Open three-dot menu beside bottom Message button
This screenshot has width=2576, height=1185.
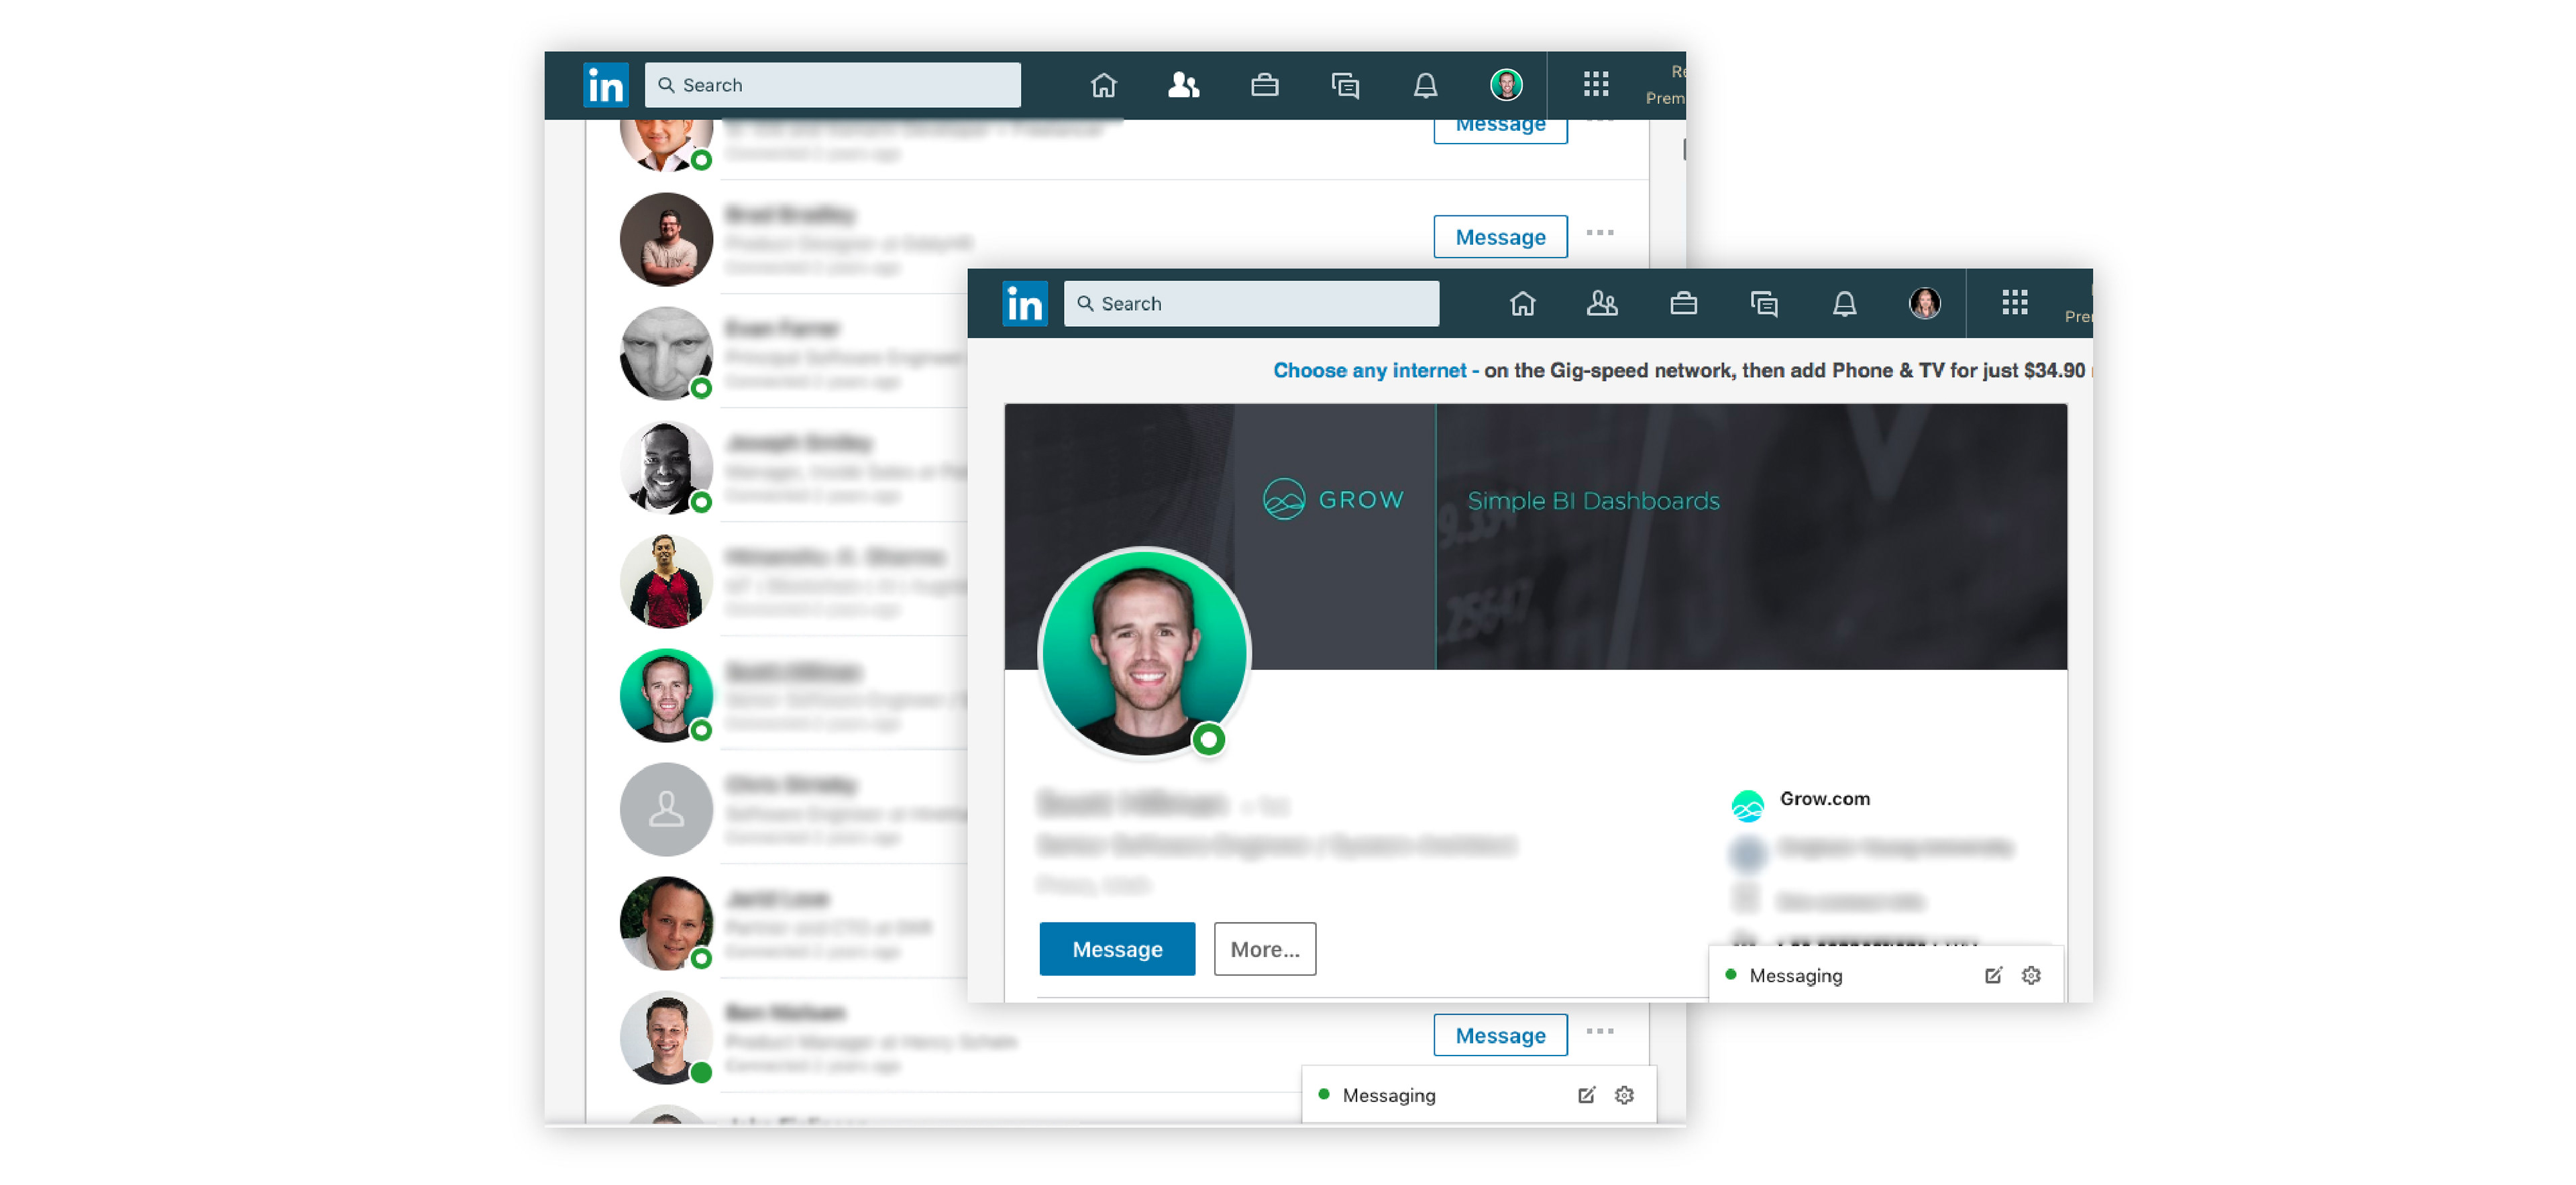[x=1599, y=1031]
